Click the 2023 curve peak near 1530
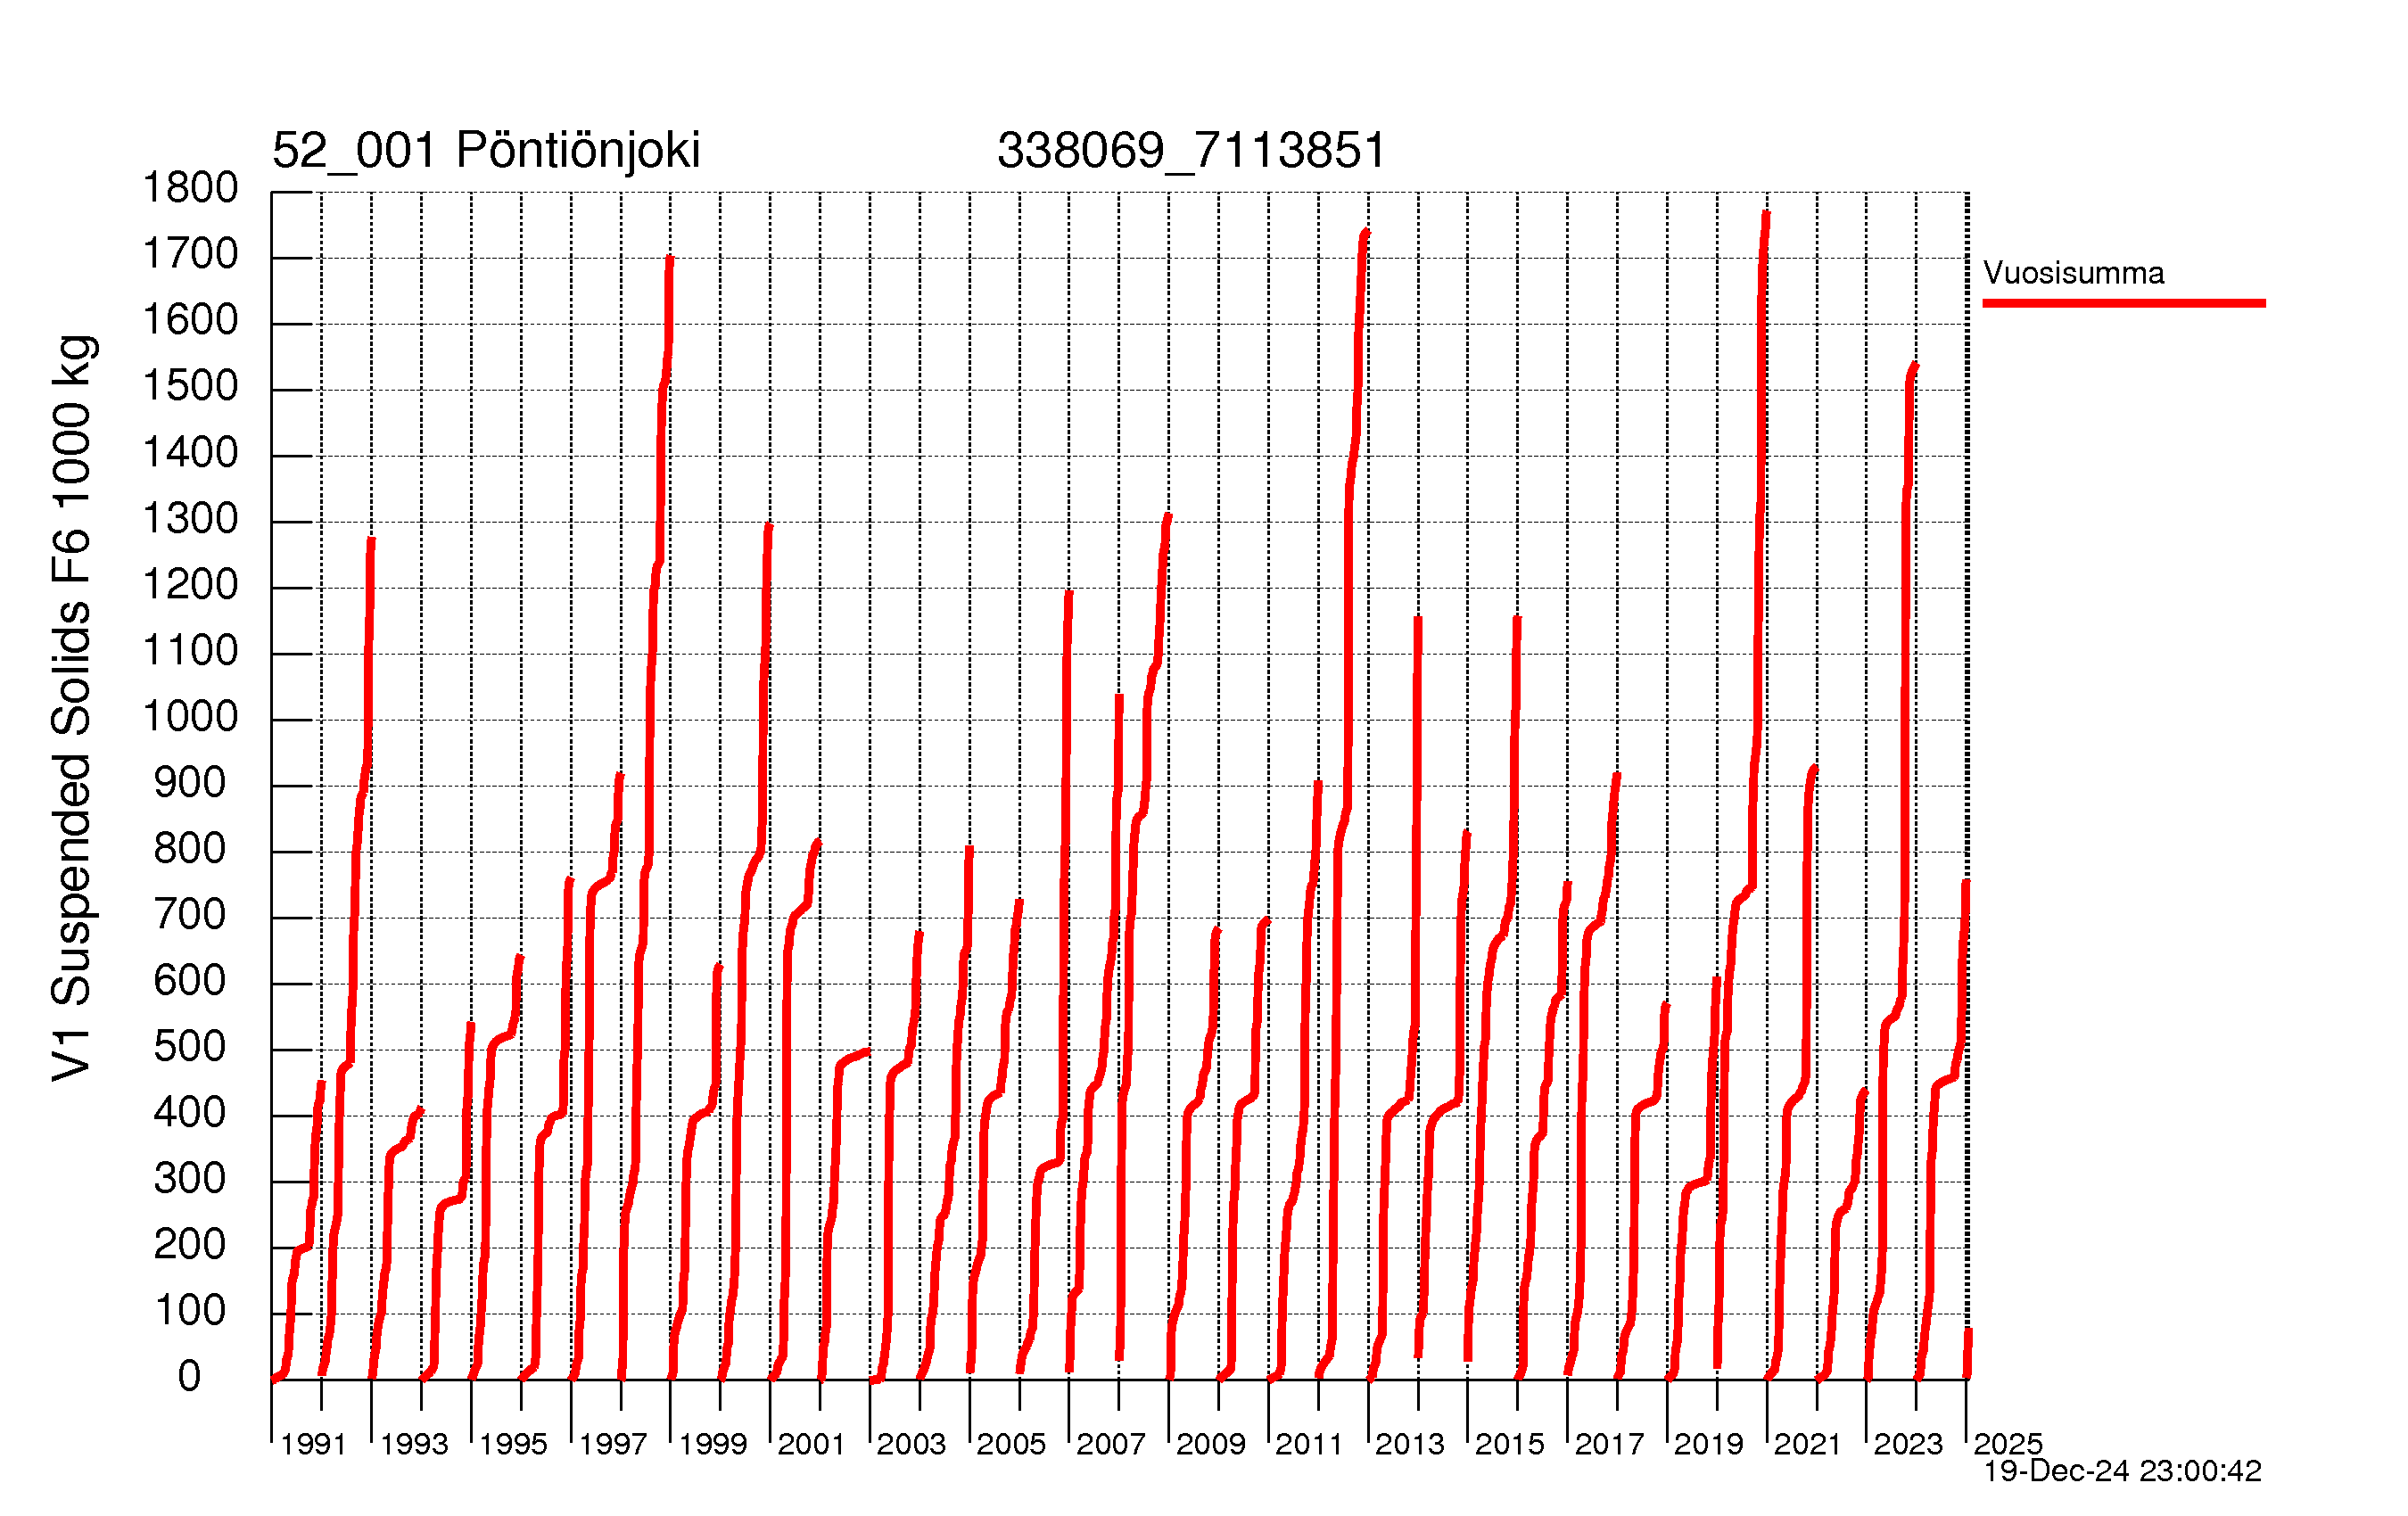This screenshot has height=1516, width=2408. click(x=1915, y=365)
